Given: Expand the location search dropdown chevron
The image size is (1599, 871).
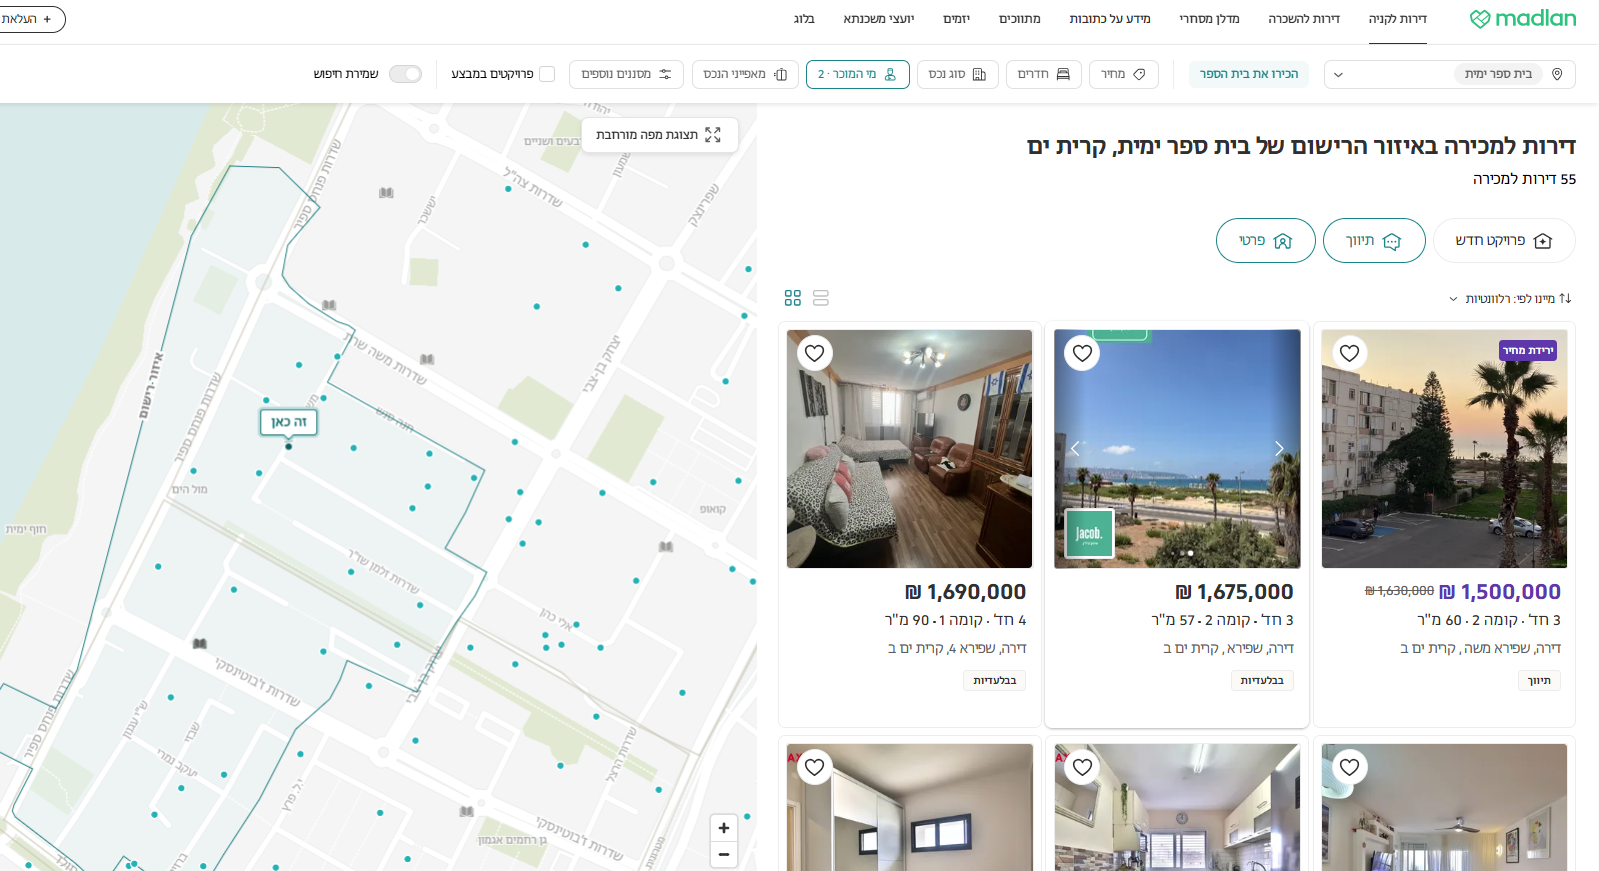Looking at the screenshot, I should click(1338, 75).
